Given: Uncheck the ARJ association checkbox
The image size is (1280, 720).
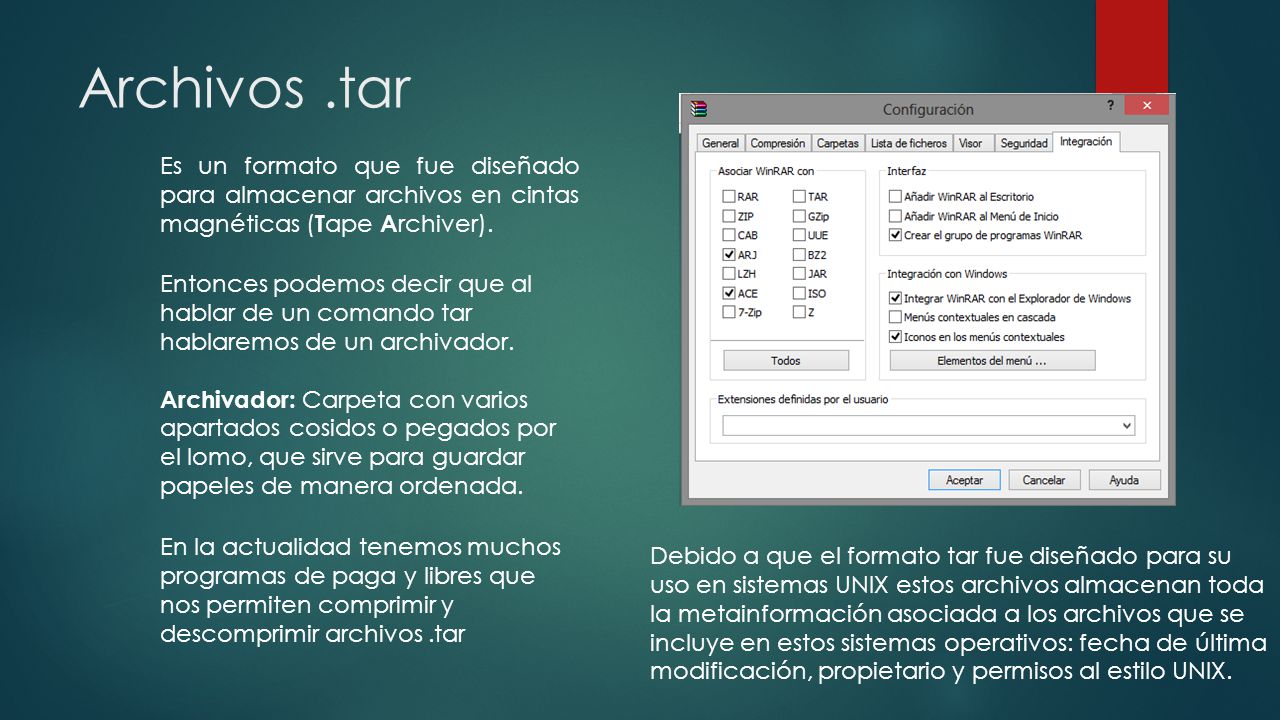Looking at the screenshot, I should tap(729, 255).
